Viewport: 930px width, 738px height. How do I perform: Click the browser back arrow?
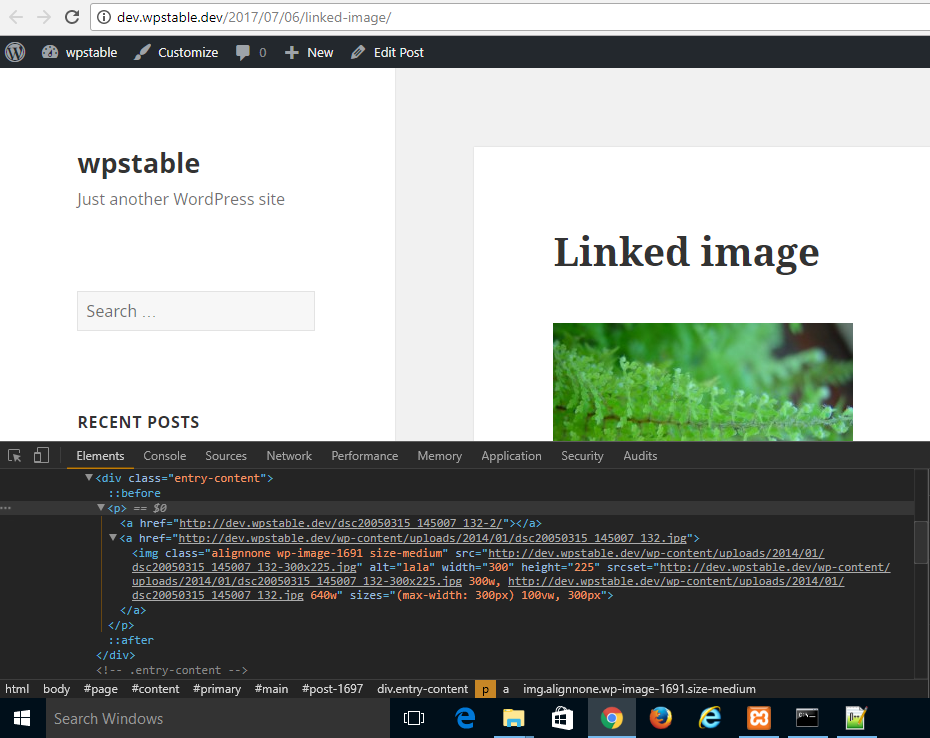coord(16,17)
